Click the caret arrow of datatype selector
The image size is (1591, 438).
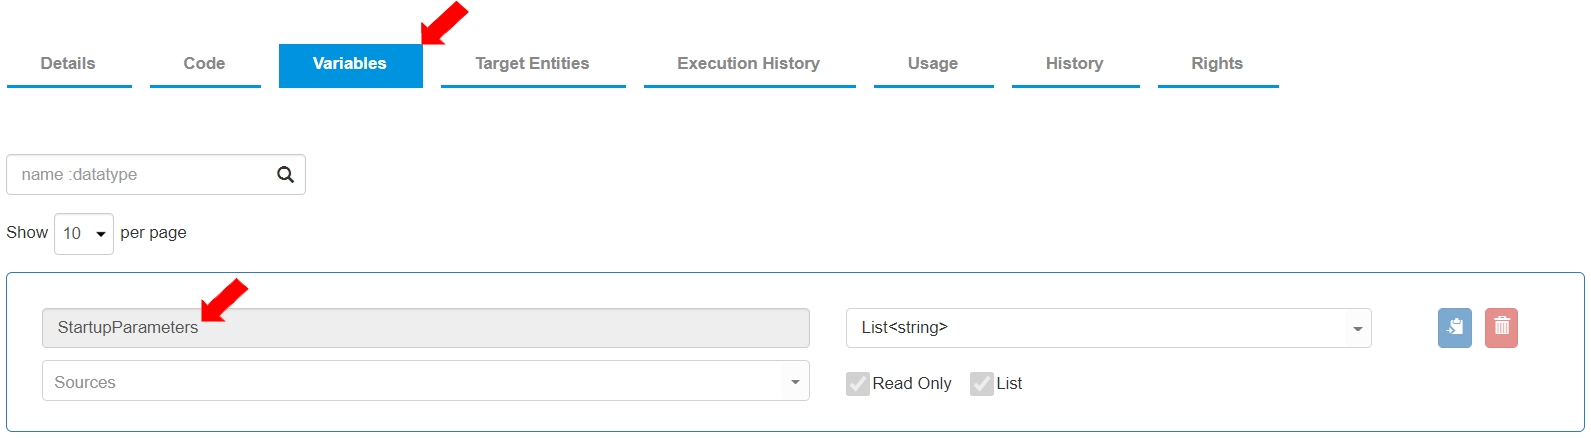coord(1357,329)
